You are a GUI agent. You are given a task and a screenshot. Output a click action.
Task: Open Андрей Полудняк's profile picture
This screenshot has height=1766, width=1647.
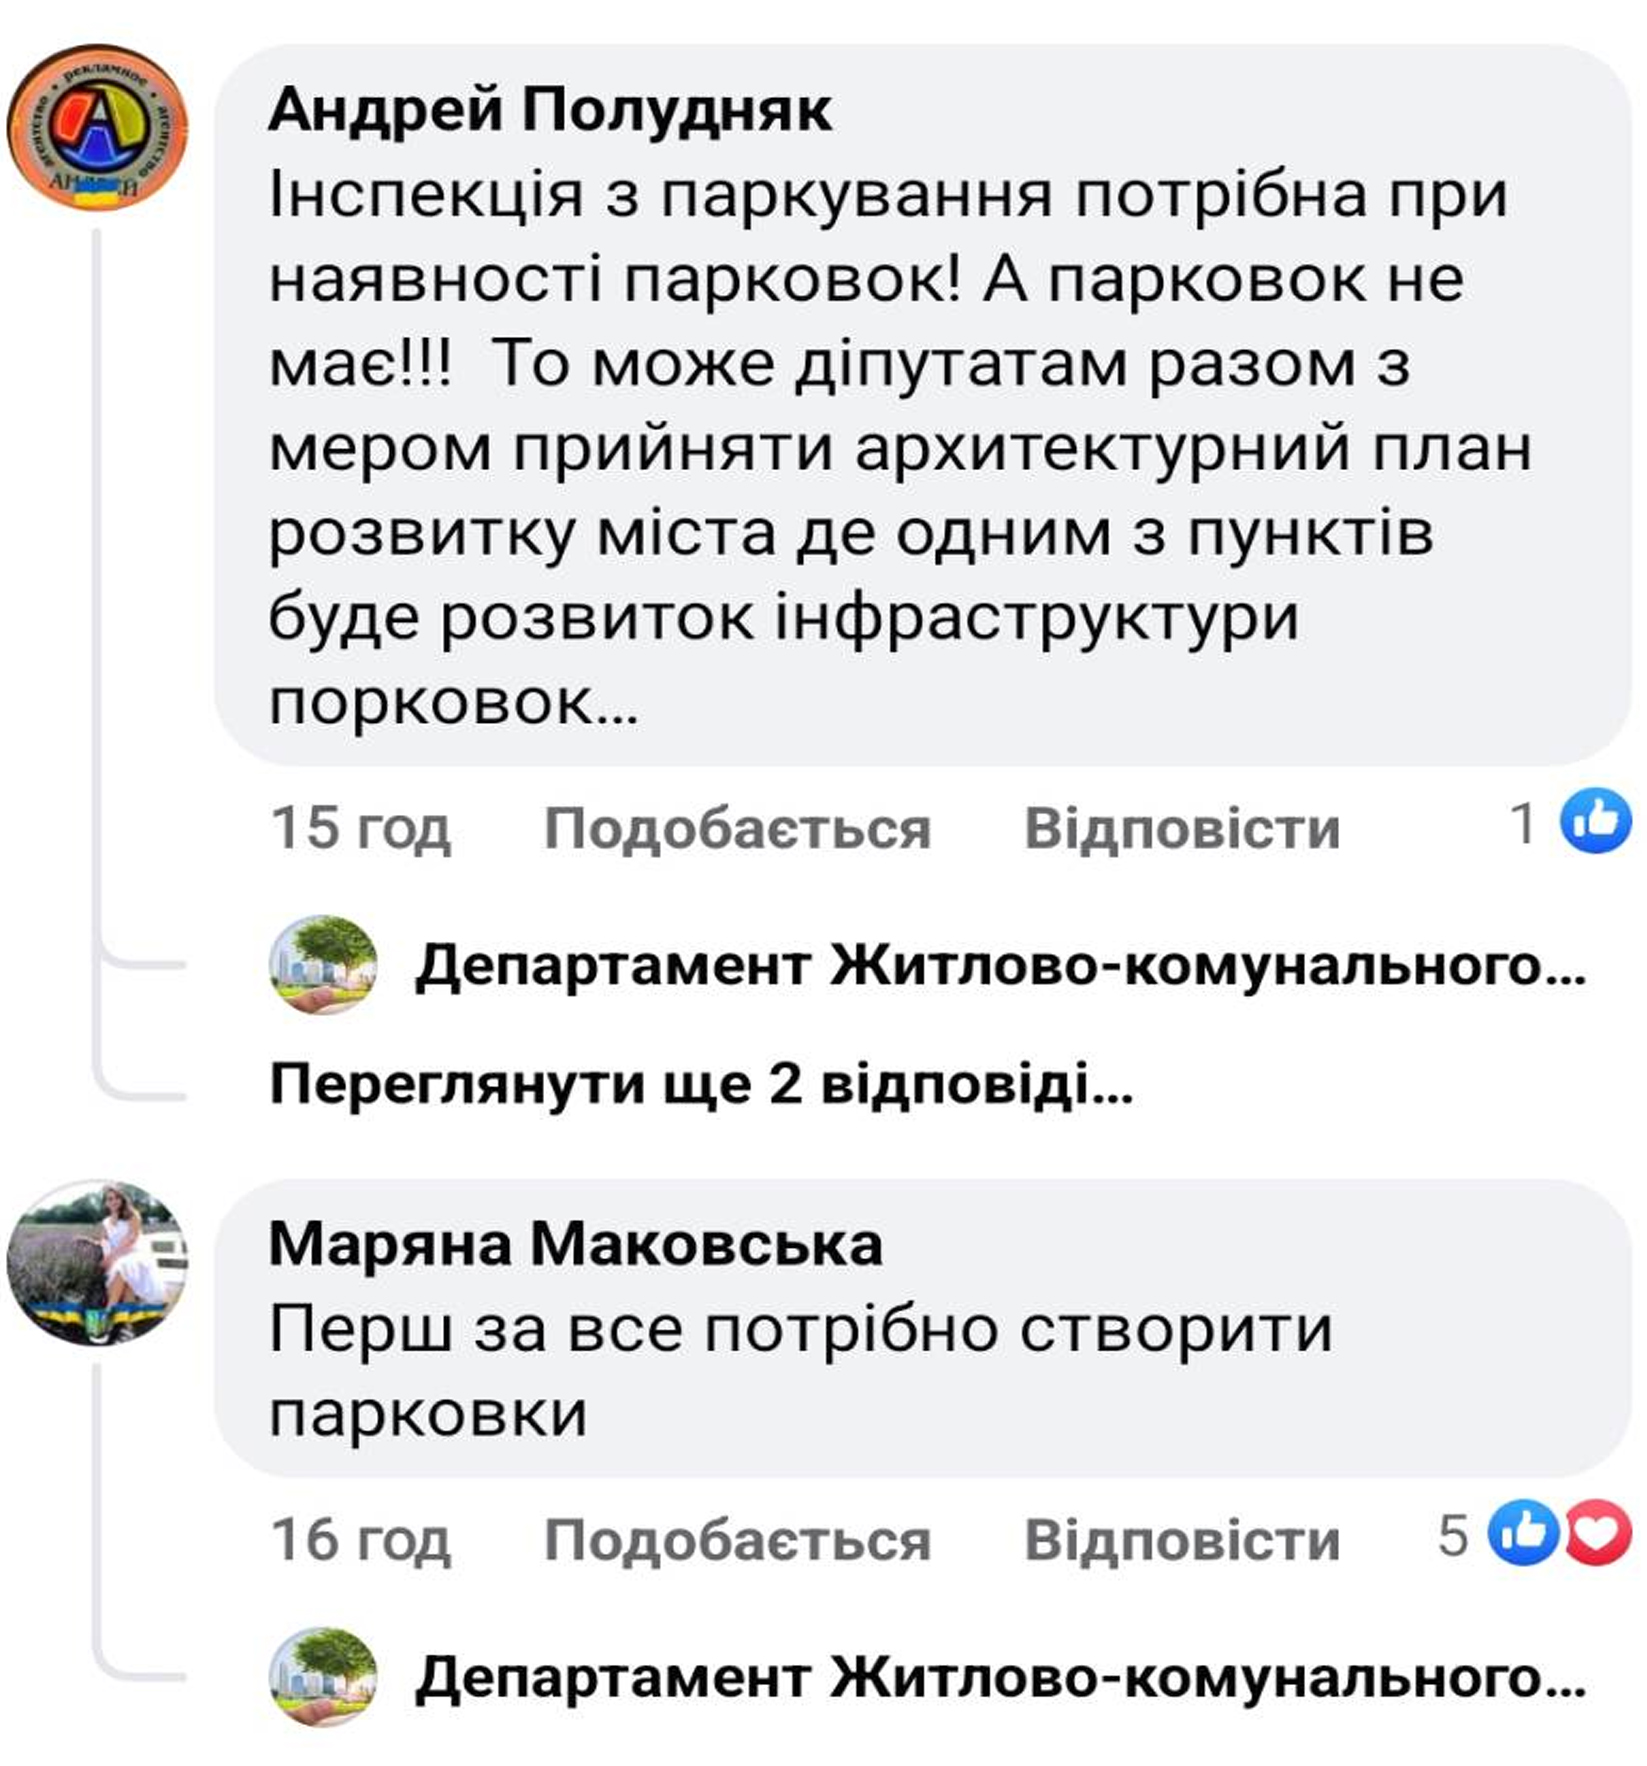pyautogui.click(x=97, y=127)
